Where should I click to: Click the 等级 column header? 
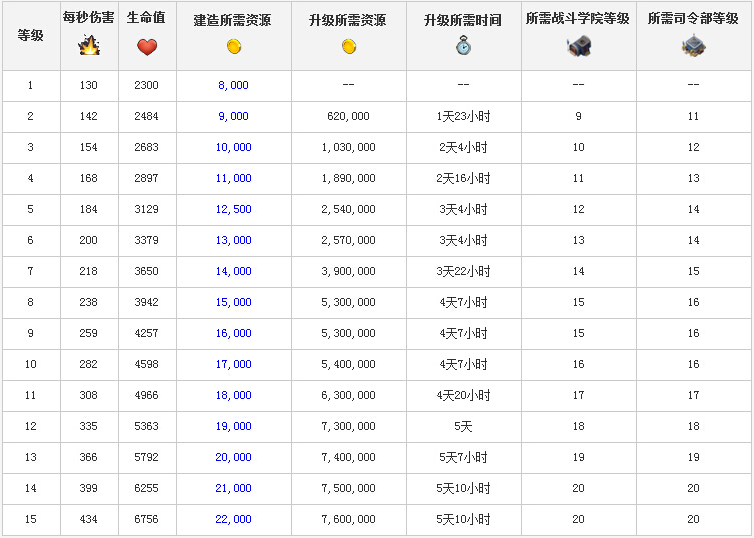coord(30,35)
